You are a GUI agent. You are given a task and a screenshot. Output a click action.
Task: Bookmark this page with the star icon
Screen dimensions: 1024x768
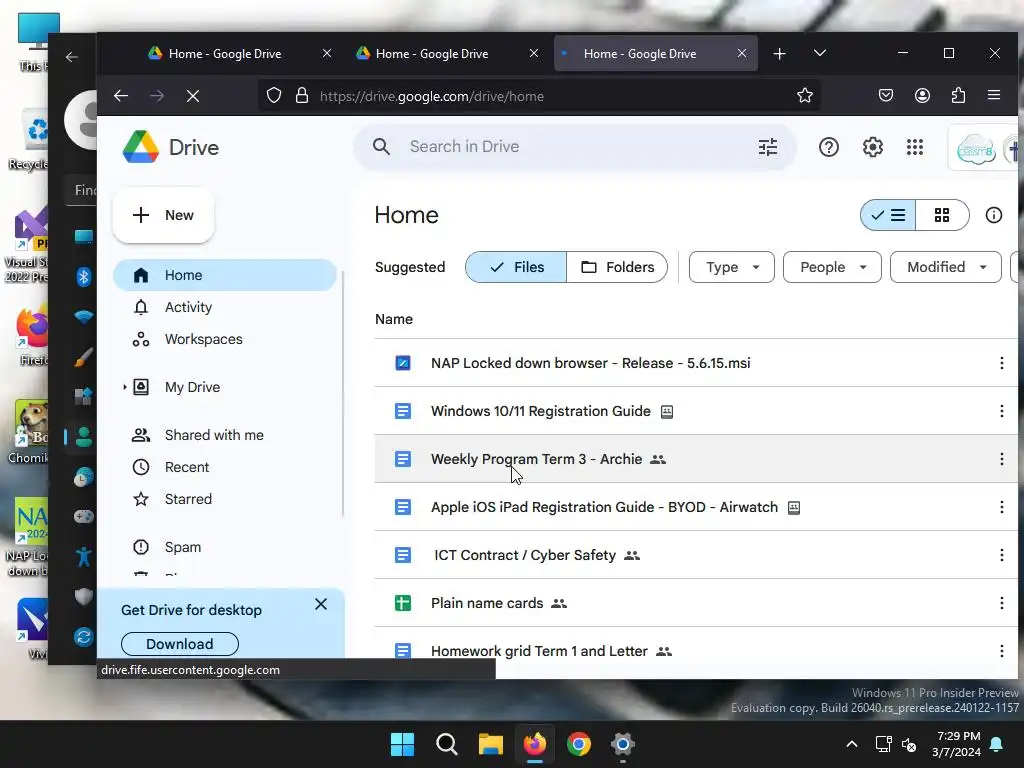click(805, 96)
